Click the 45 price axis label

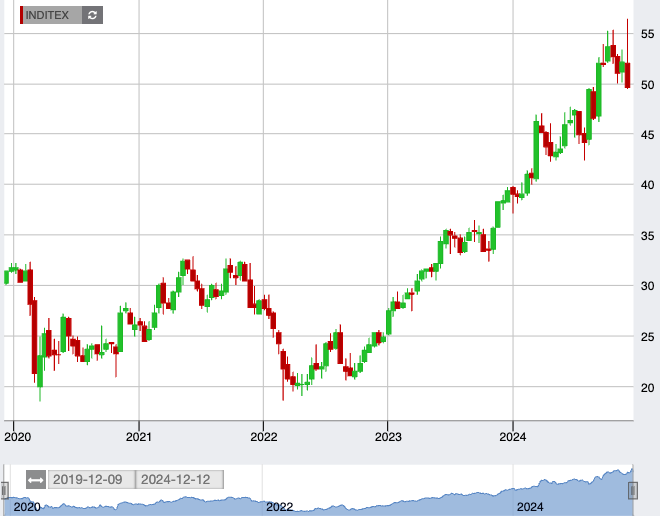[x=648, y=135]
